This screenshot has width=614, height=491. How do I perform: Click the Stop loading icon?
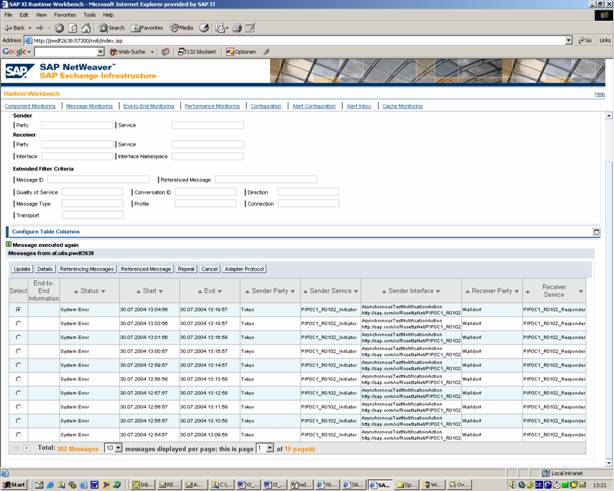(59, 28)
